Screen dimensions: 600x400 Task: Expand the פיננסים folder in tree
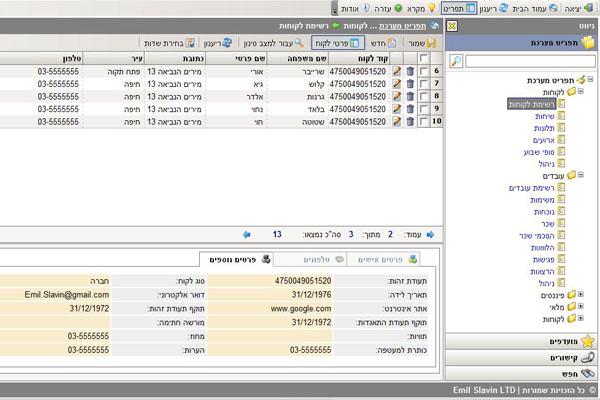tap(581, 295)
